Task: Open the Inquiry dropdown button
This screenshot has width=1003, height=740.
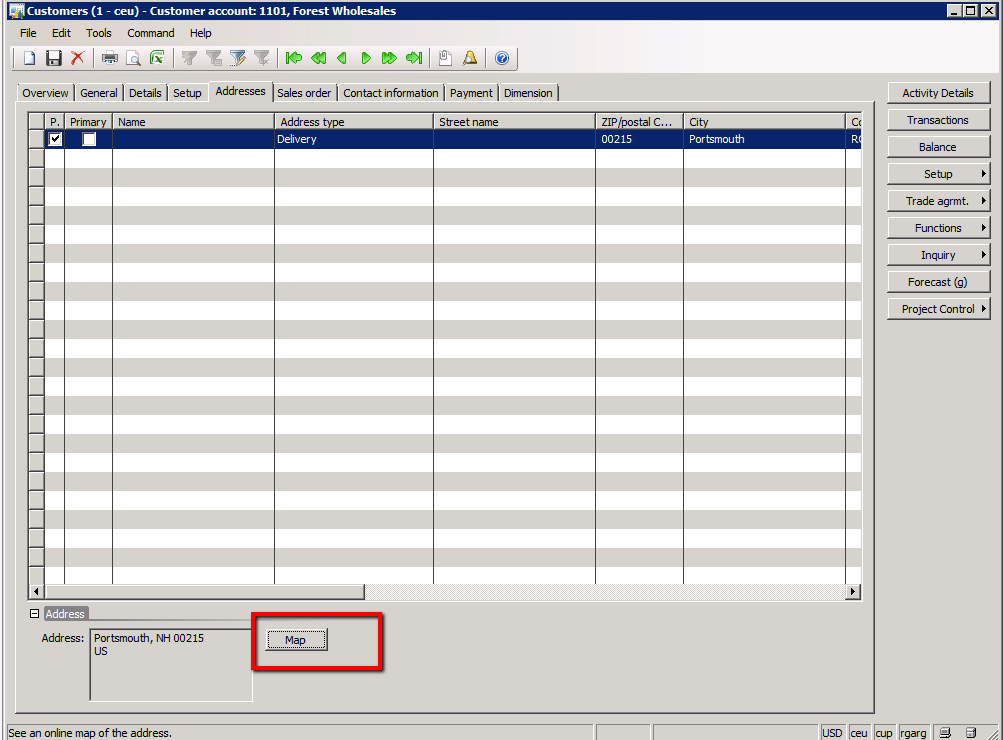Action: pos(938,255)
